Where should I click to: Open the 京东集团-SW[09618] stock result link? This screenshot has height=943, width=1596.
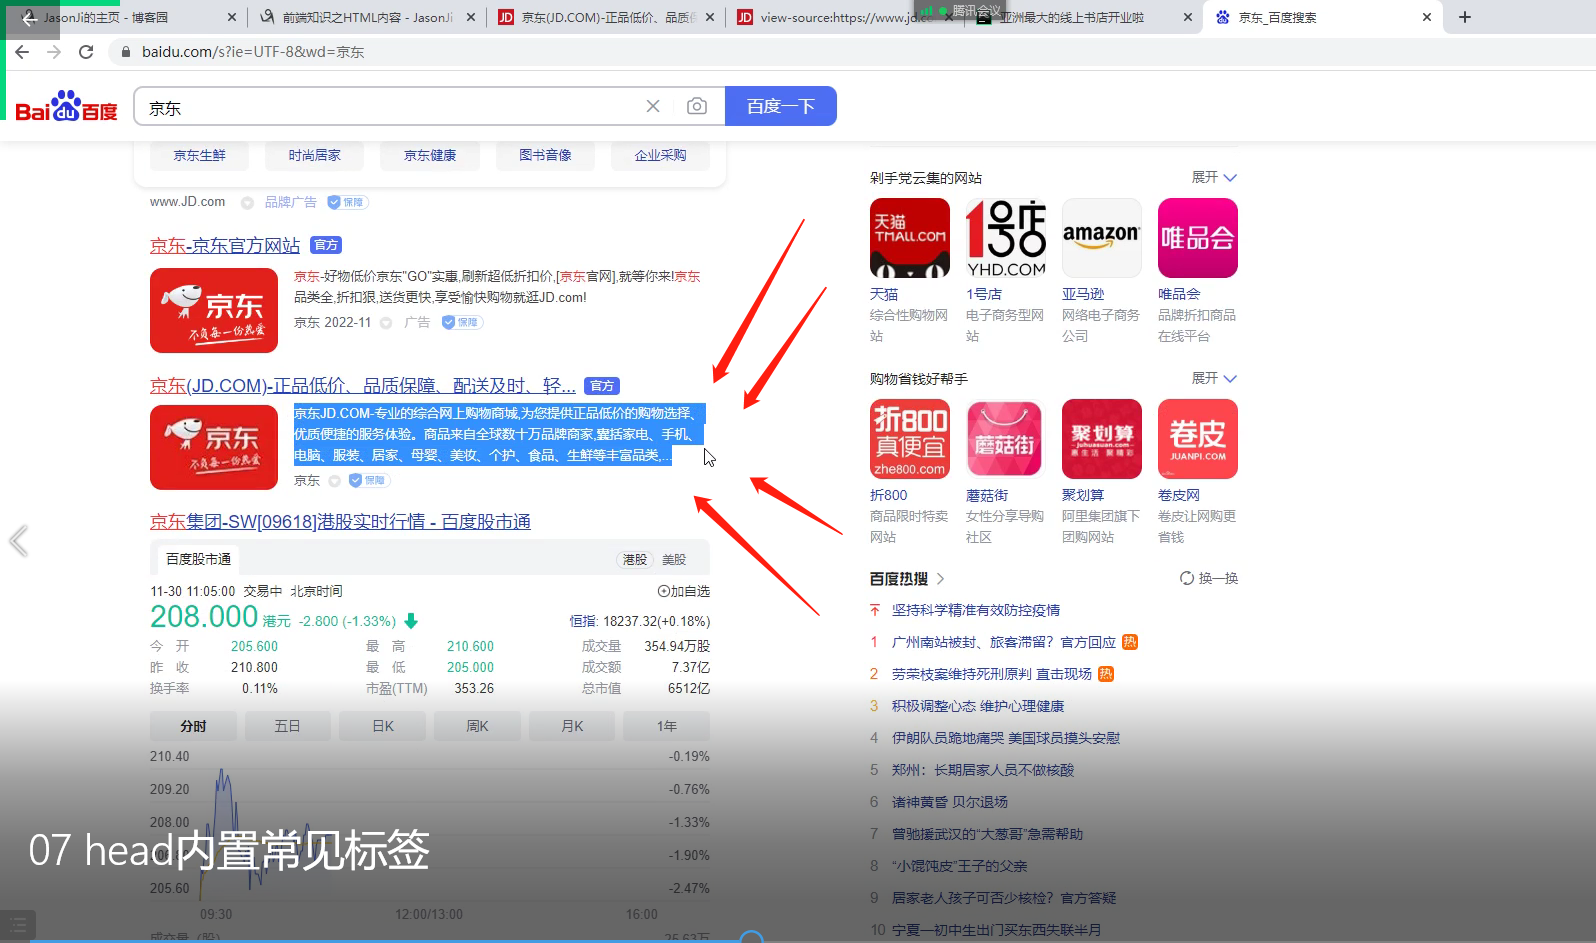[x=340, y=522]
